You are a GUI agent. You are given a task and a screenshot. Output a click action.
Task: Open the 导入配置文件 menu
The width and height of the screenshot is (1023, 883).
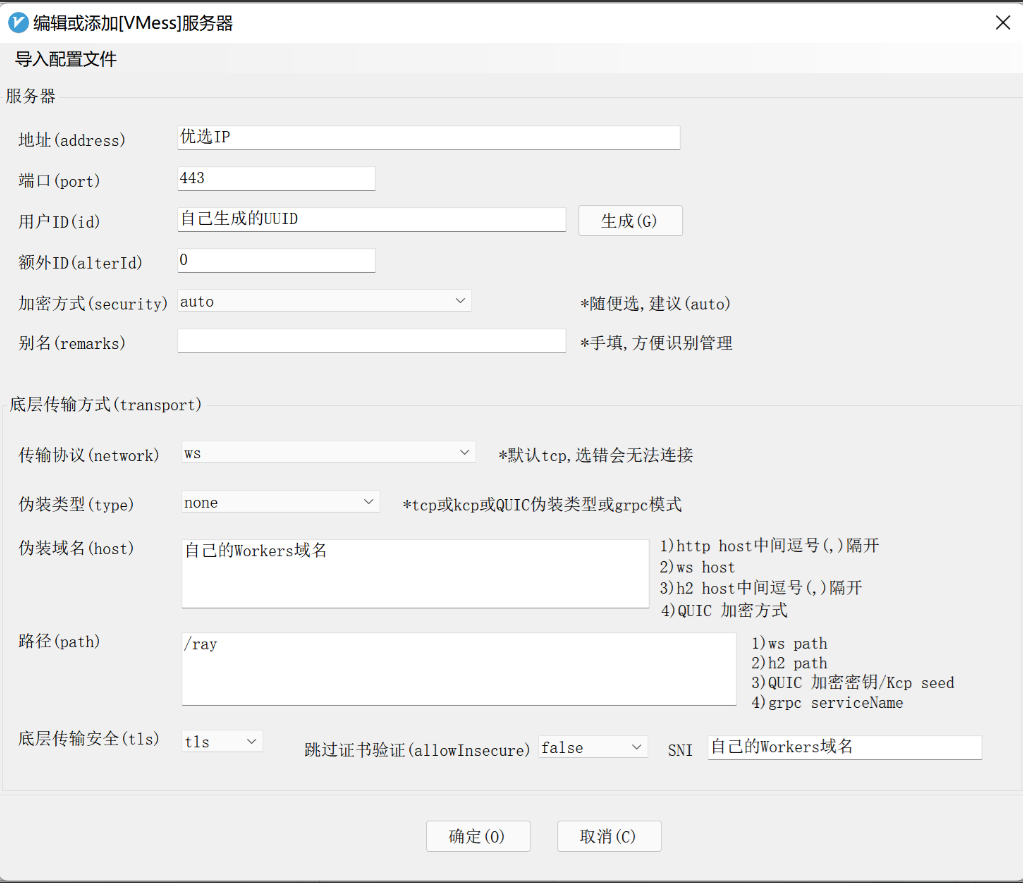[66, 59]
